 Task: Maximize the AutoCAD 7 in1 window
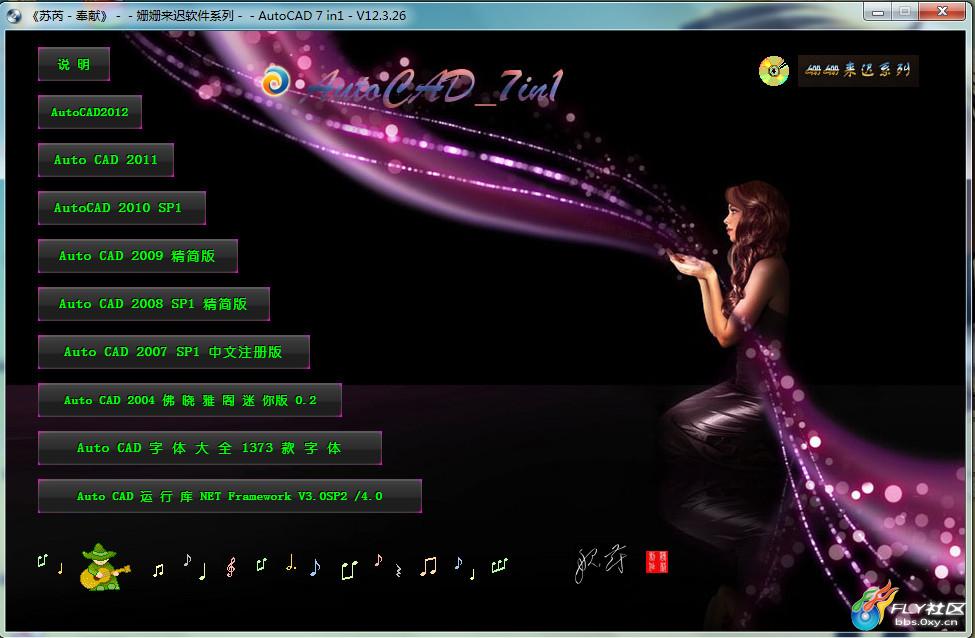click(x=905, y=11)
